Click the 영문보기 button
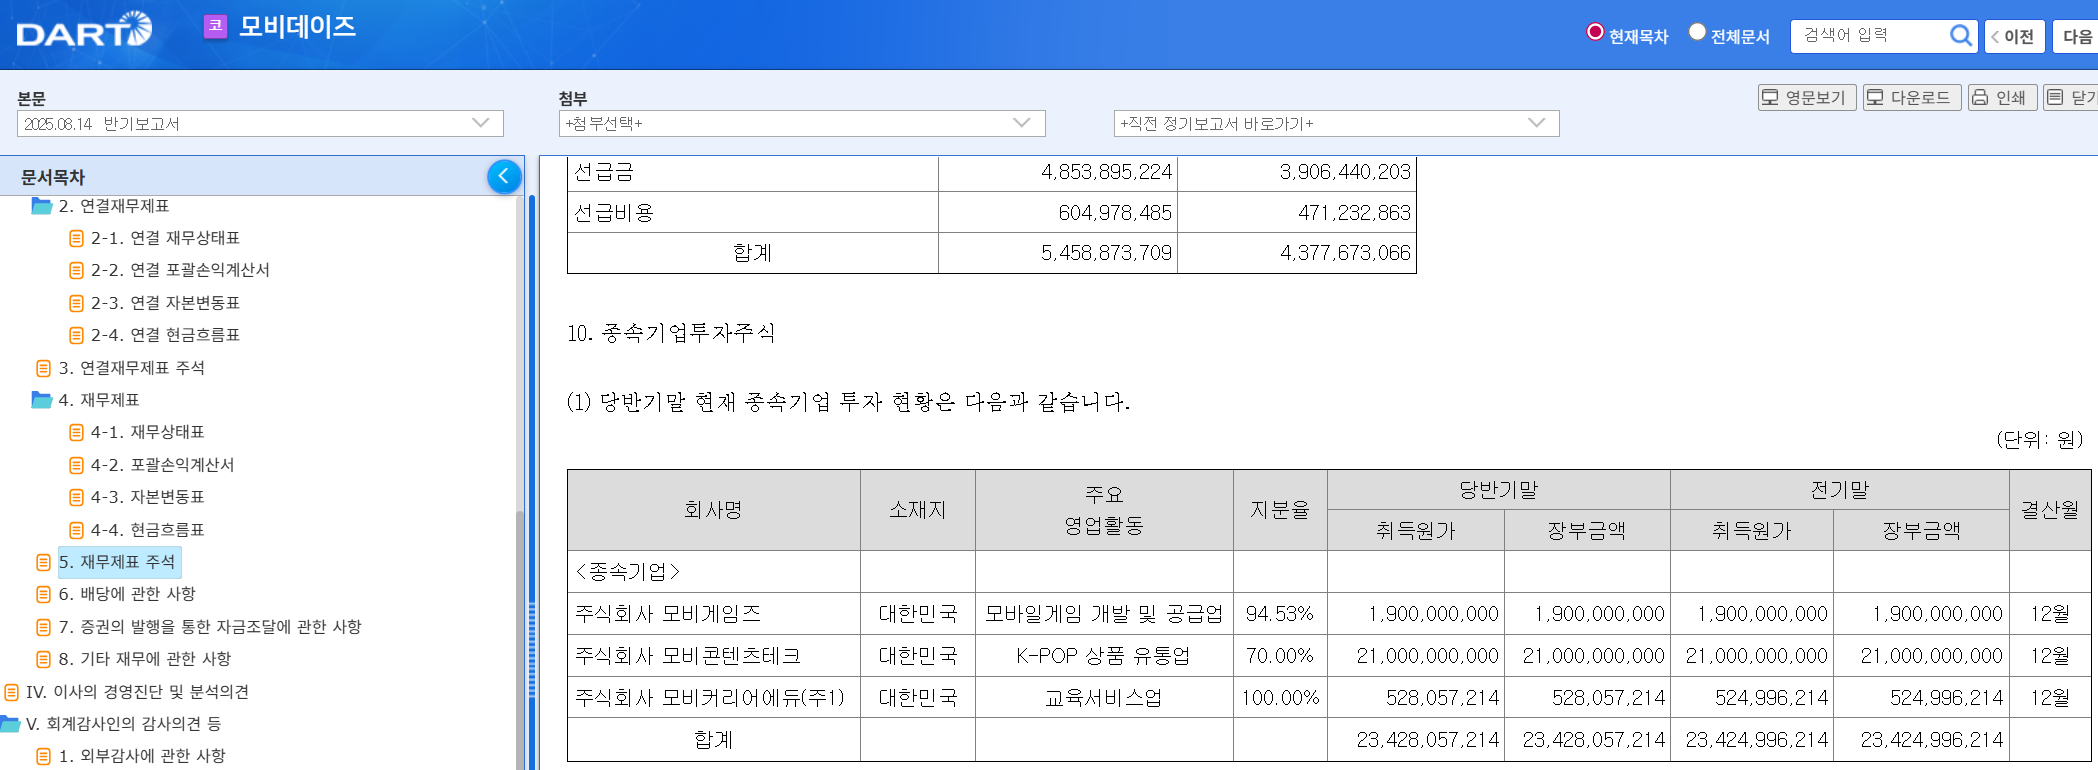The image size is (2098, 770). point(1807,97)
